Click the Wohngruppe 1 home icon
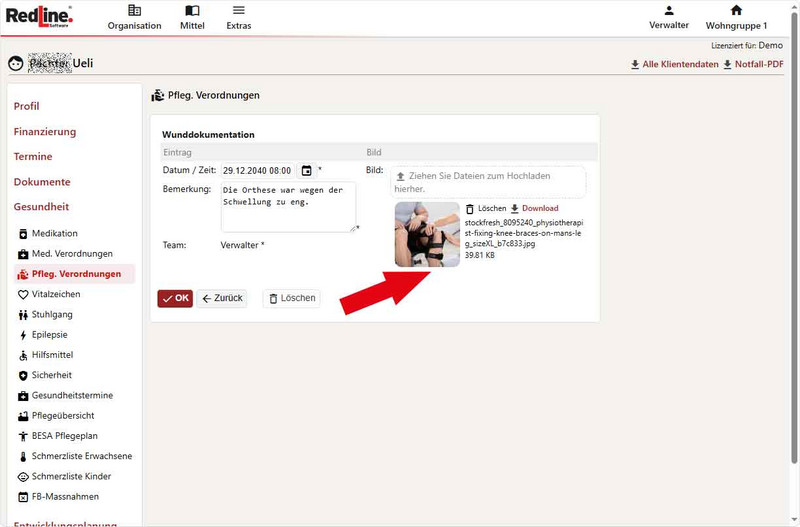800x527 pixels. click(x=736, y=11)
